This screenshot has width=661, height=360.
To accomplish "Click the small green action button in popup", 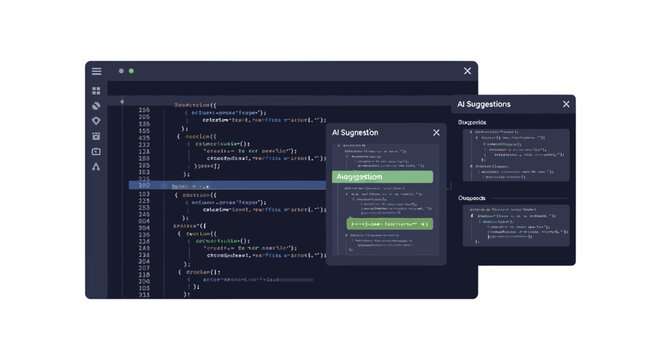I will pos(390,224).
